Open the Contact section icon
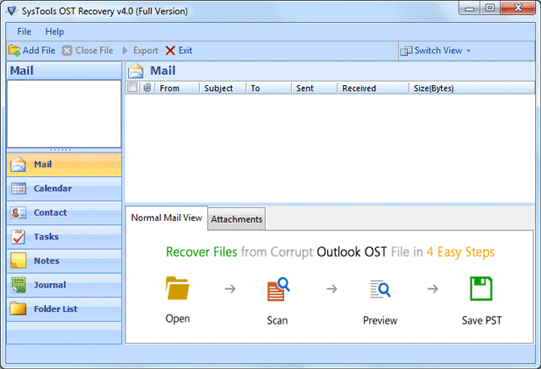 (x=18, y=213)
